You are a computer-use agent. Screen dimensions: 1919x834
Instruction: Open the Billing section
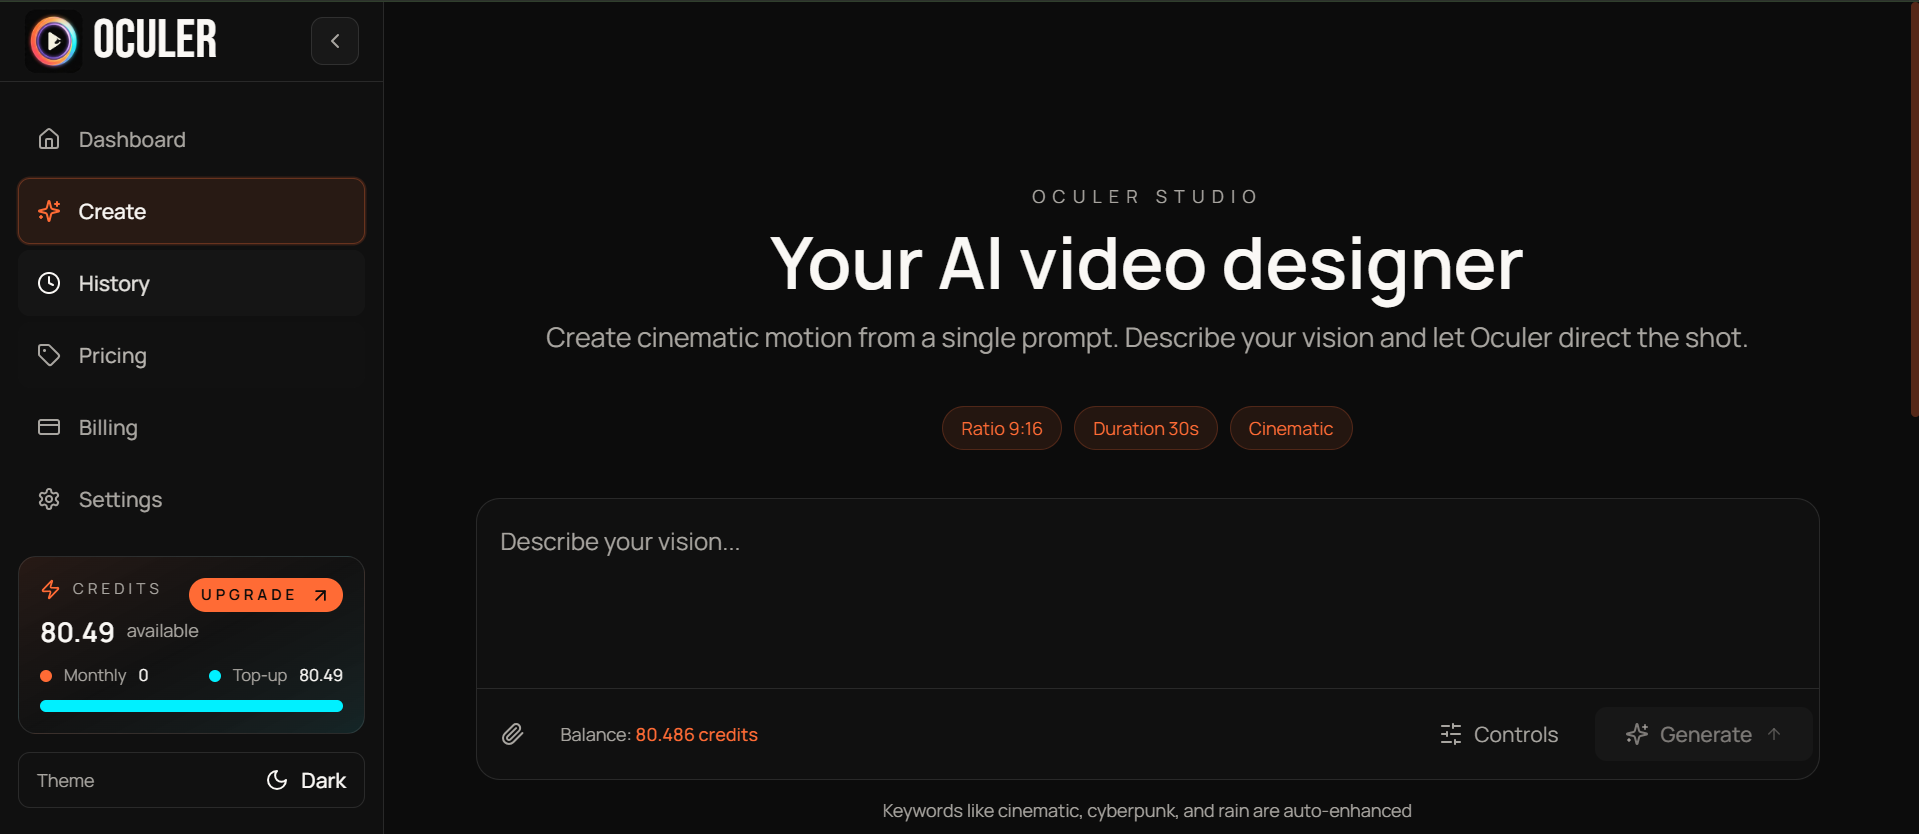(x=191, y=427)
